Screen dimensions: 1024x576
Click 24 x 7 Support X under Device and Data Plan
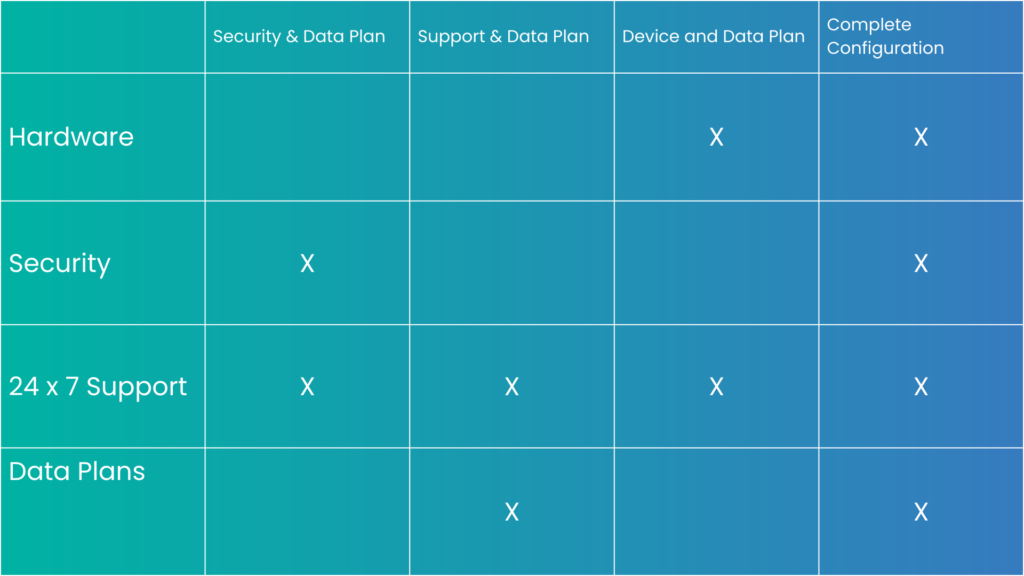coord(716,386)
